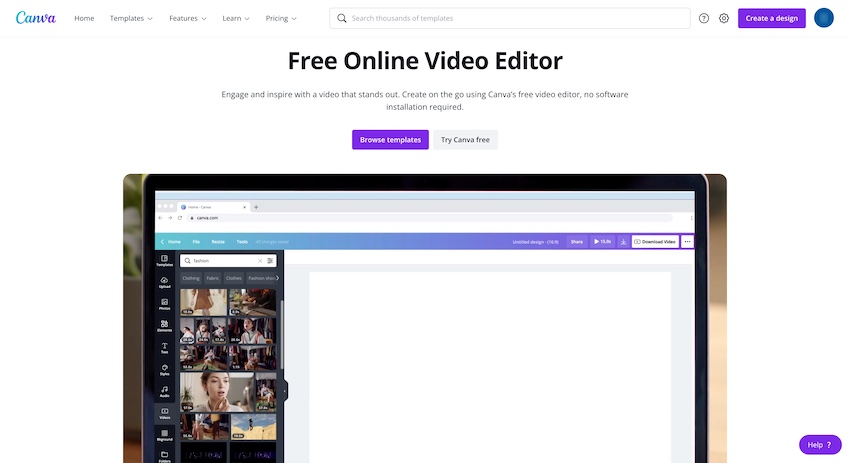Image resolution: width=850 pixels, height=463 pixels.
Task: Select the woman close-up video thumbnail
Action: click(x=216, y=391)
